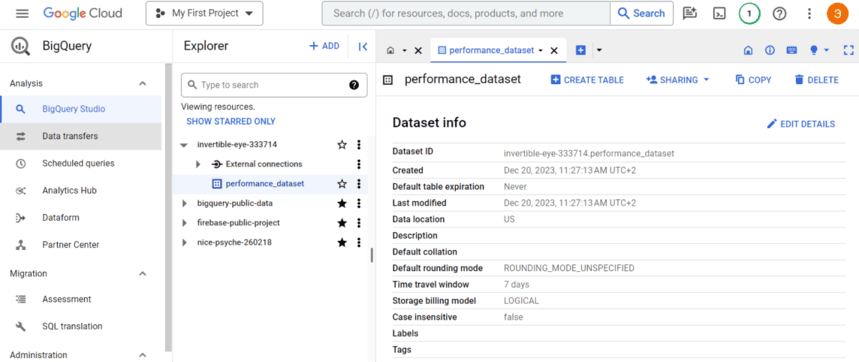Open actions menu for performance_dataset
This screenshot has width=859, height=362.
359,184
